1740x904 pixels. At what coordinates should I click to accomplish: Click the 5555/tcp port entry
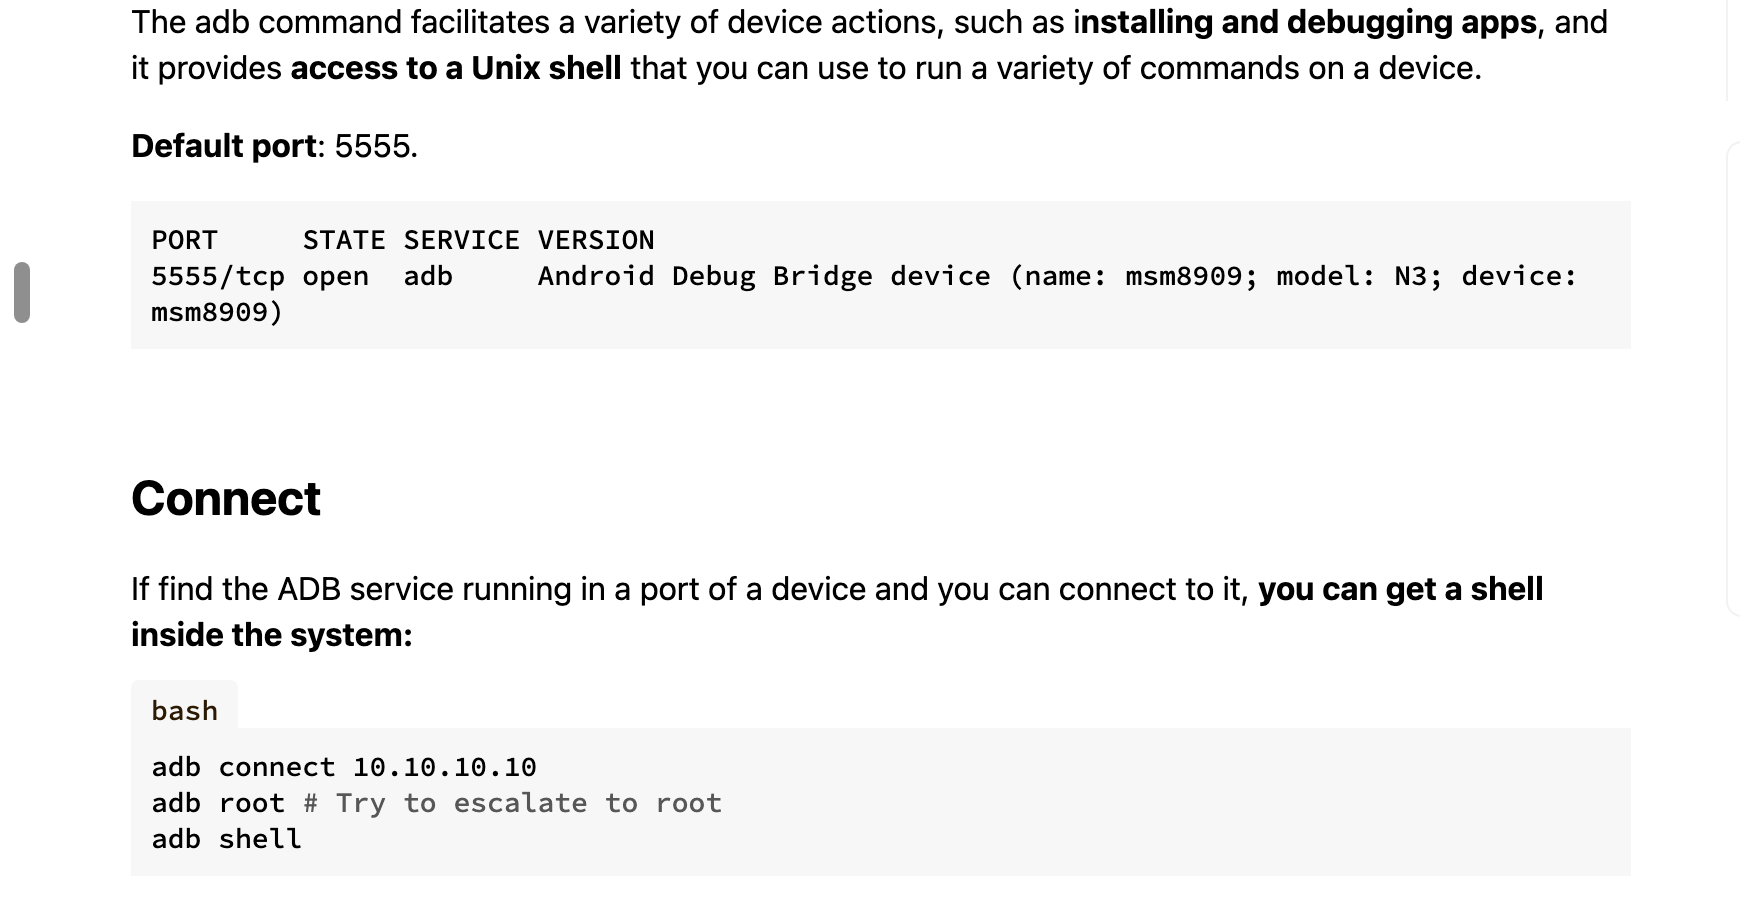(x=218, y=276)
